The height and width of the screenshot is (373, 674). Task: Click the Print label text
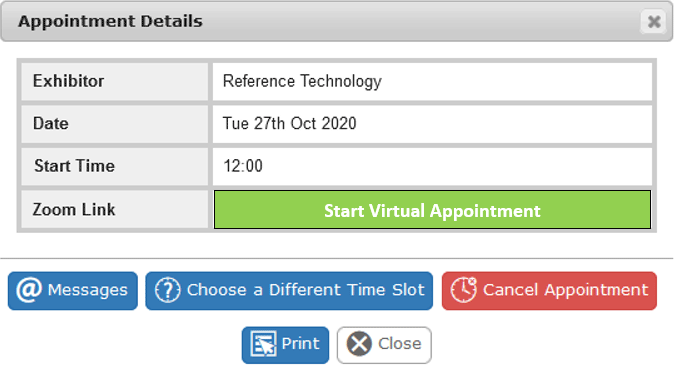point(300,344)
